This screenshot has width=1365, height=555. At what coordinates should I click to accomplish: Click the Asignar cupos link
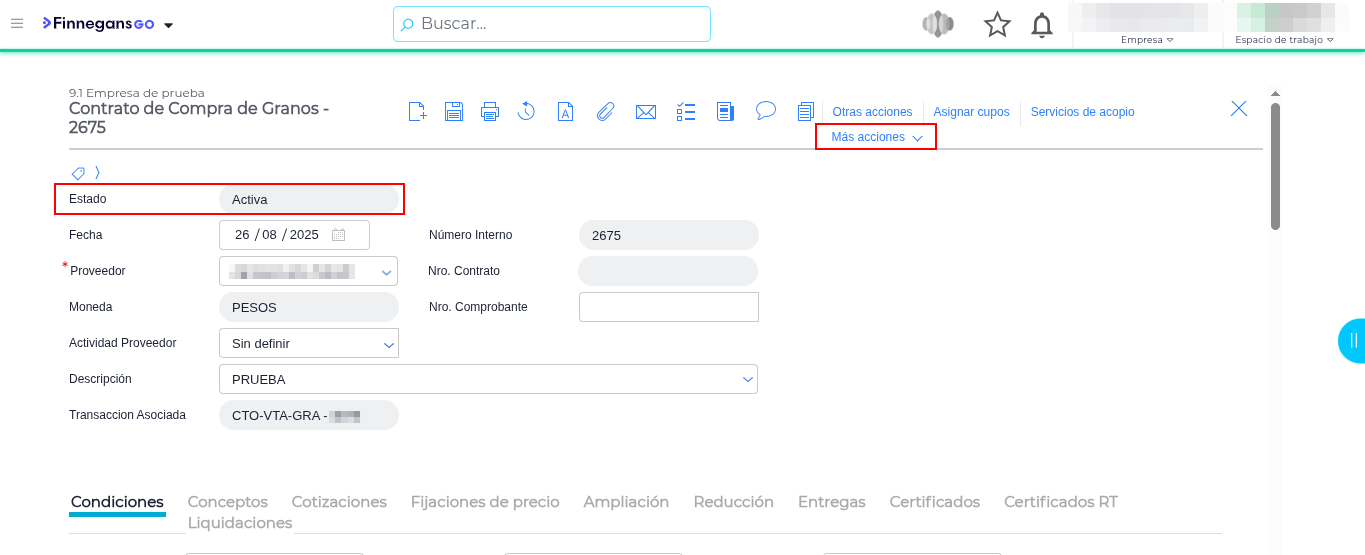pos(971,112)
